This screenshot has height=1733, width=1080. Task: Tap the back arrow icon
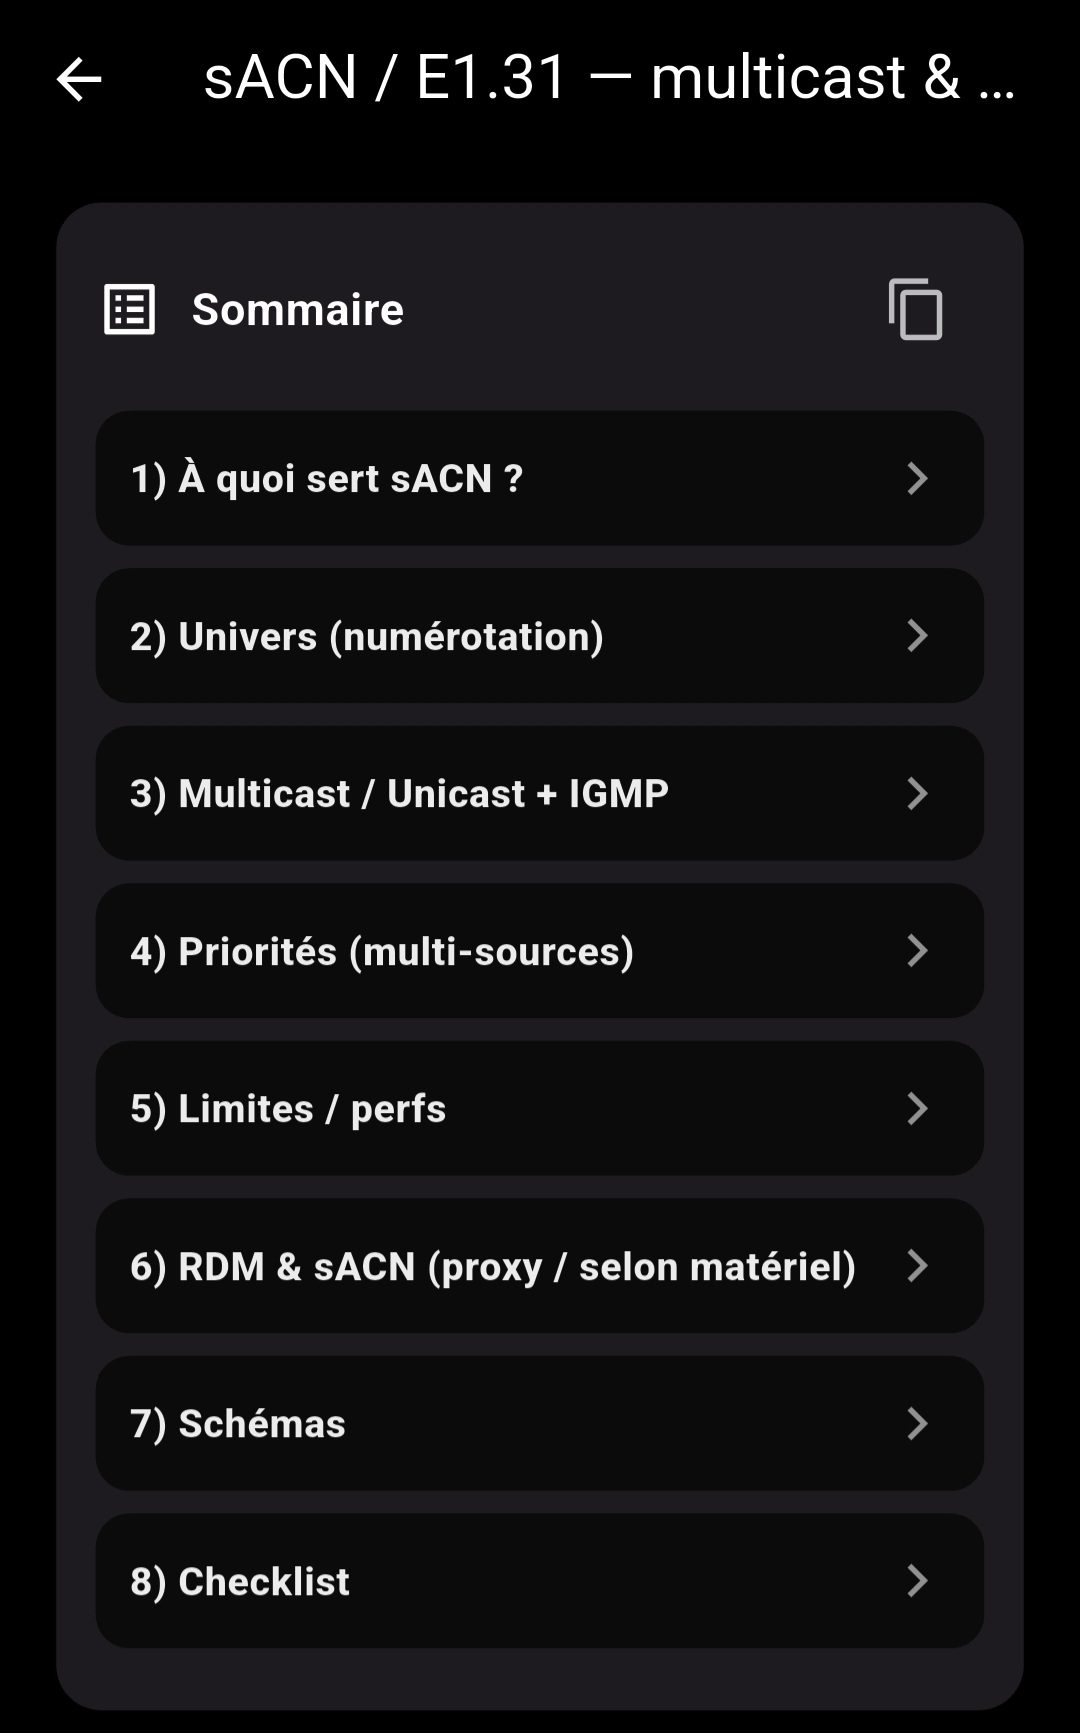point(79,80)
